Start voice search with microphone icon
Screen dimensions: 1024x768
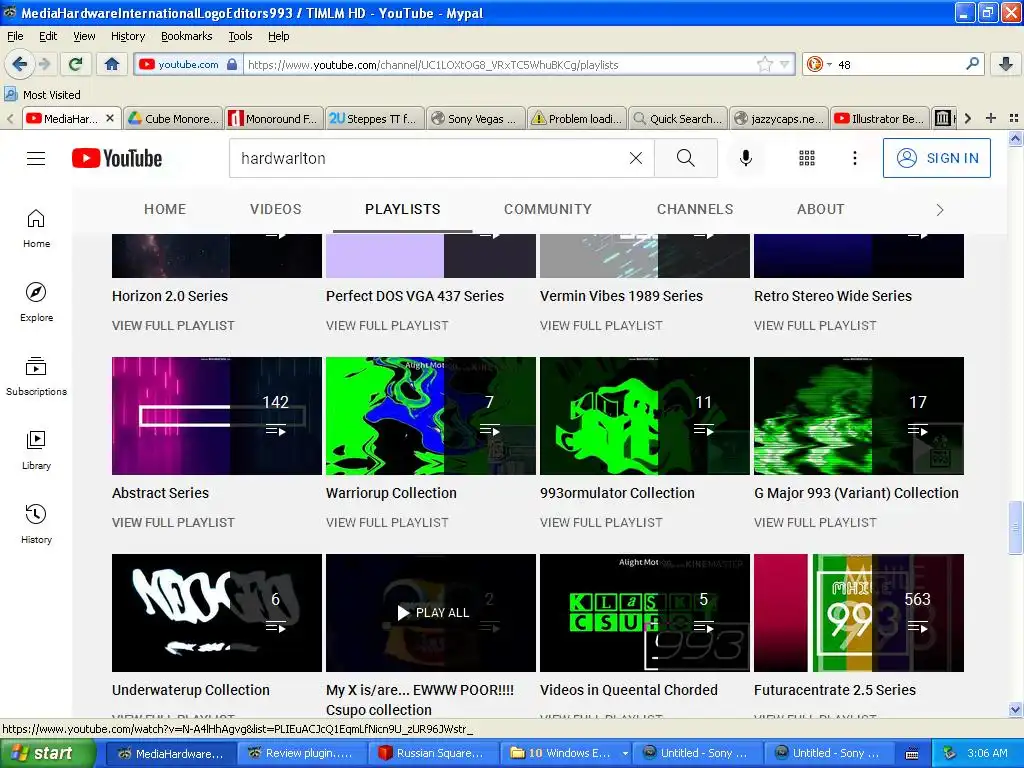(x=746, y=158)
